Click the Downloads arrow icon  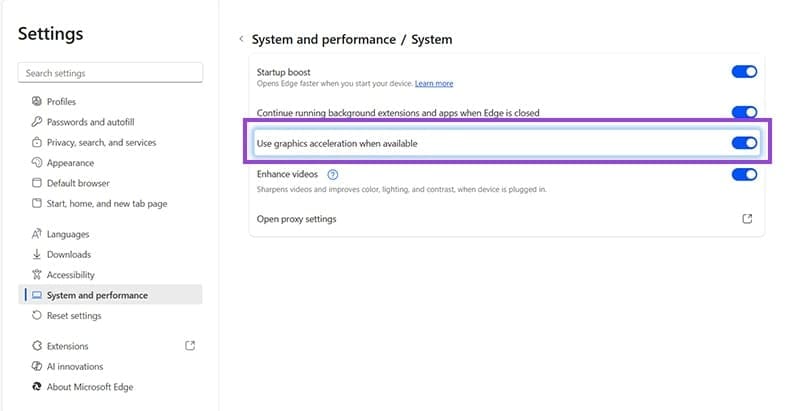37,255
